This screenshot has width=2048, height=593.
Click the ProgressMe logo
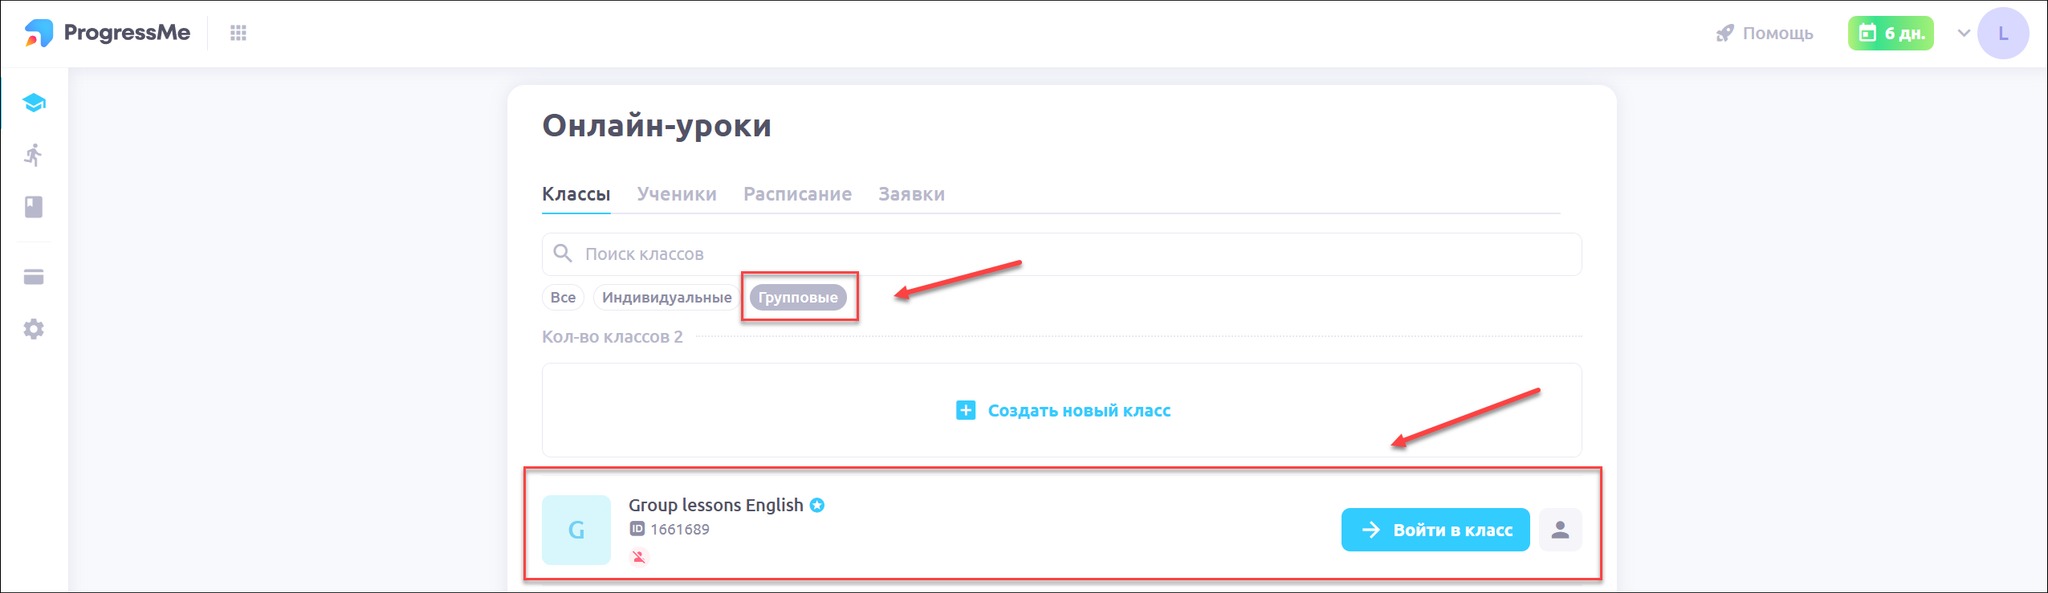point(107,33)
